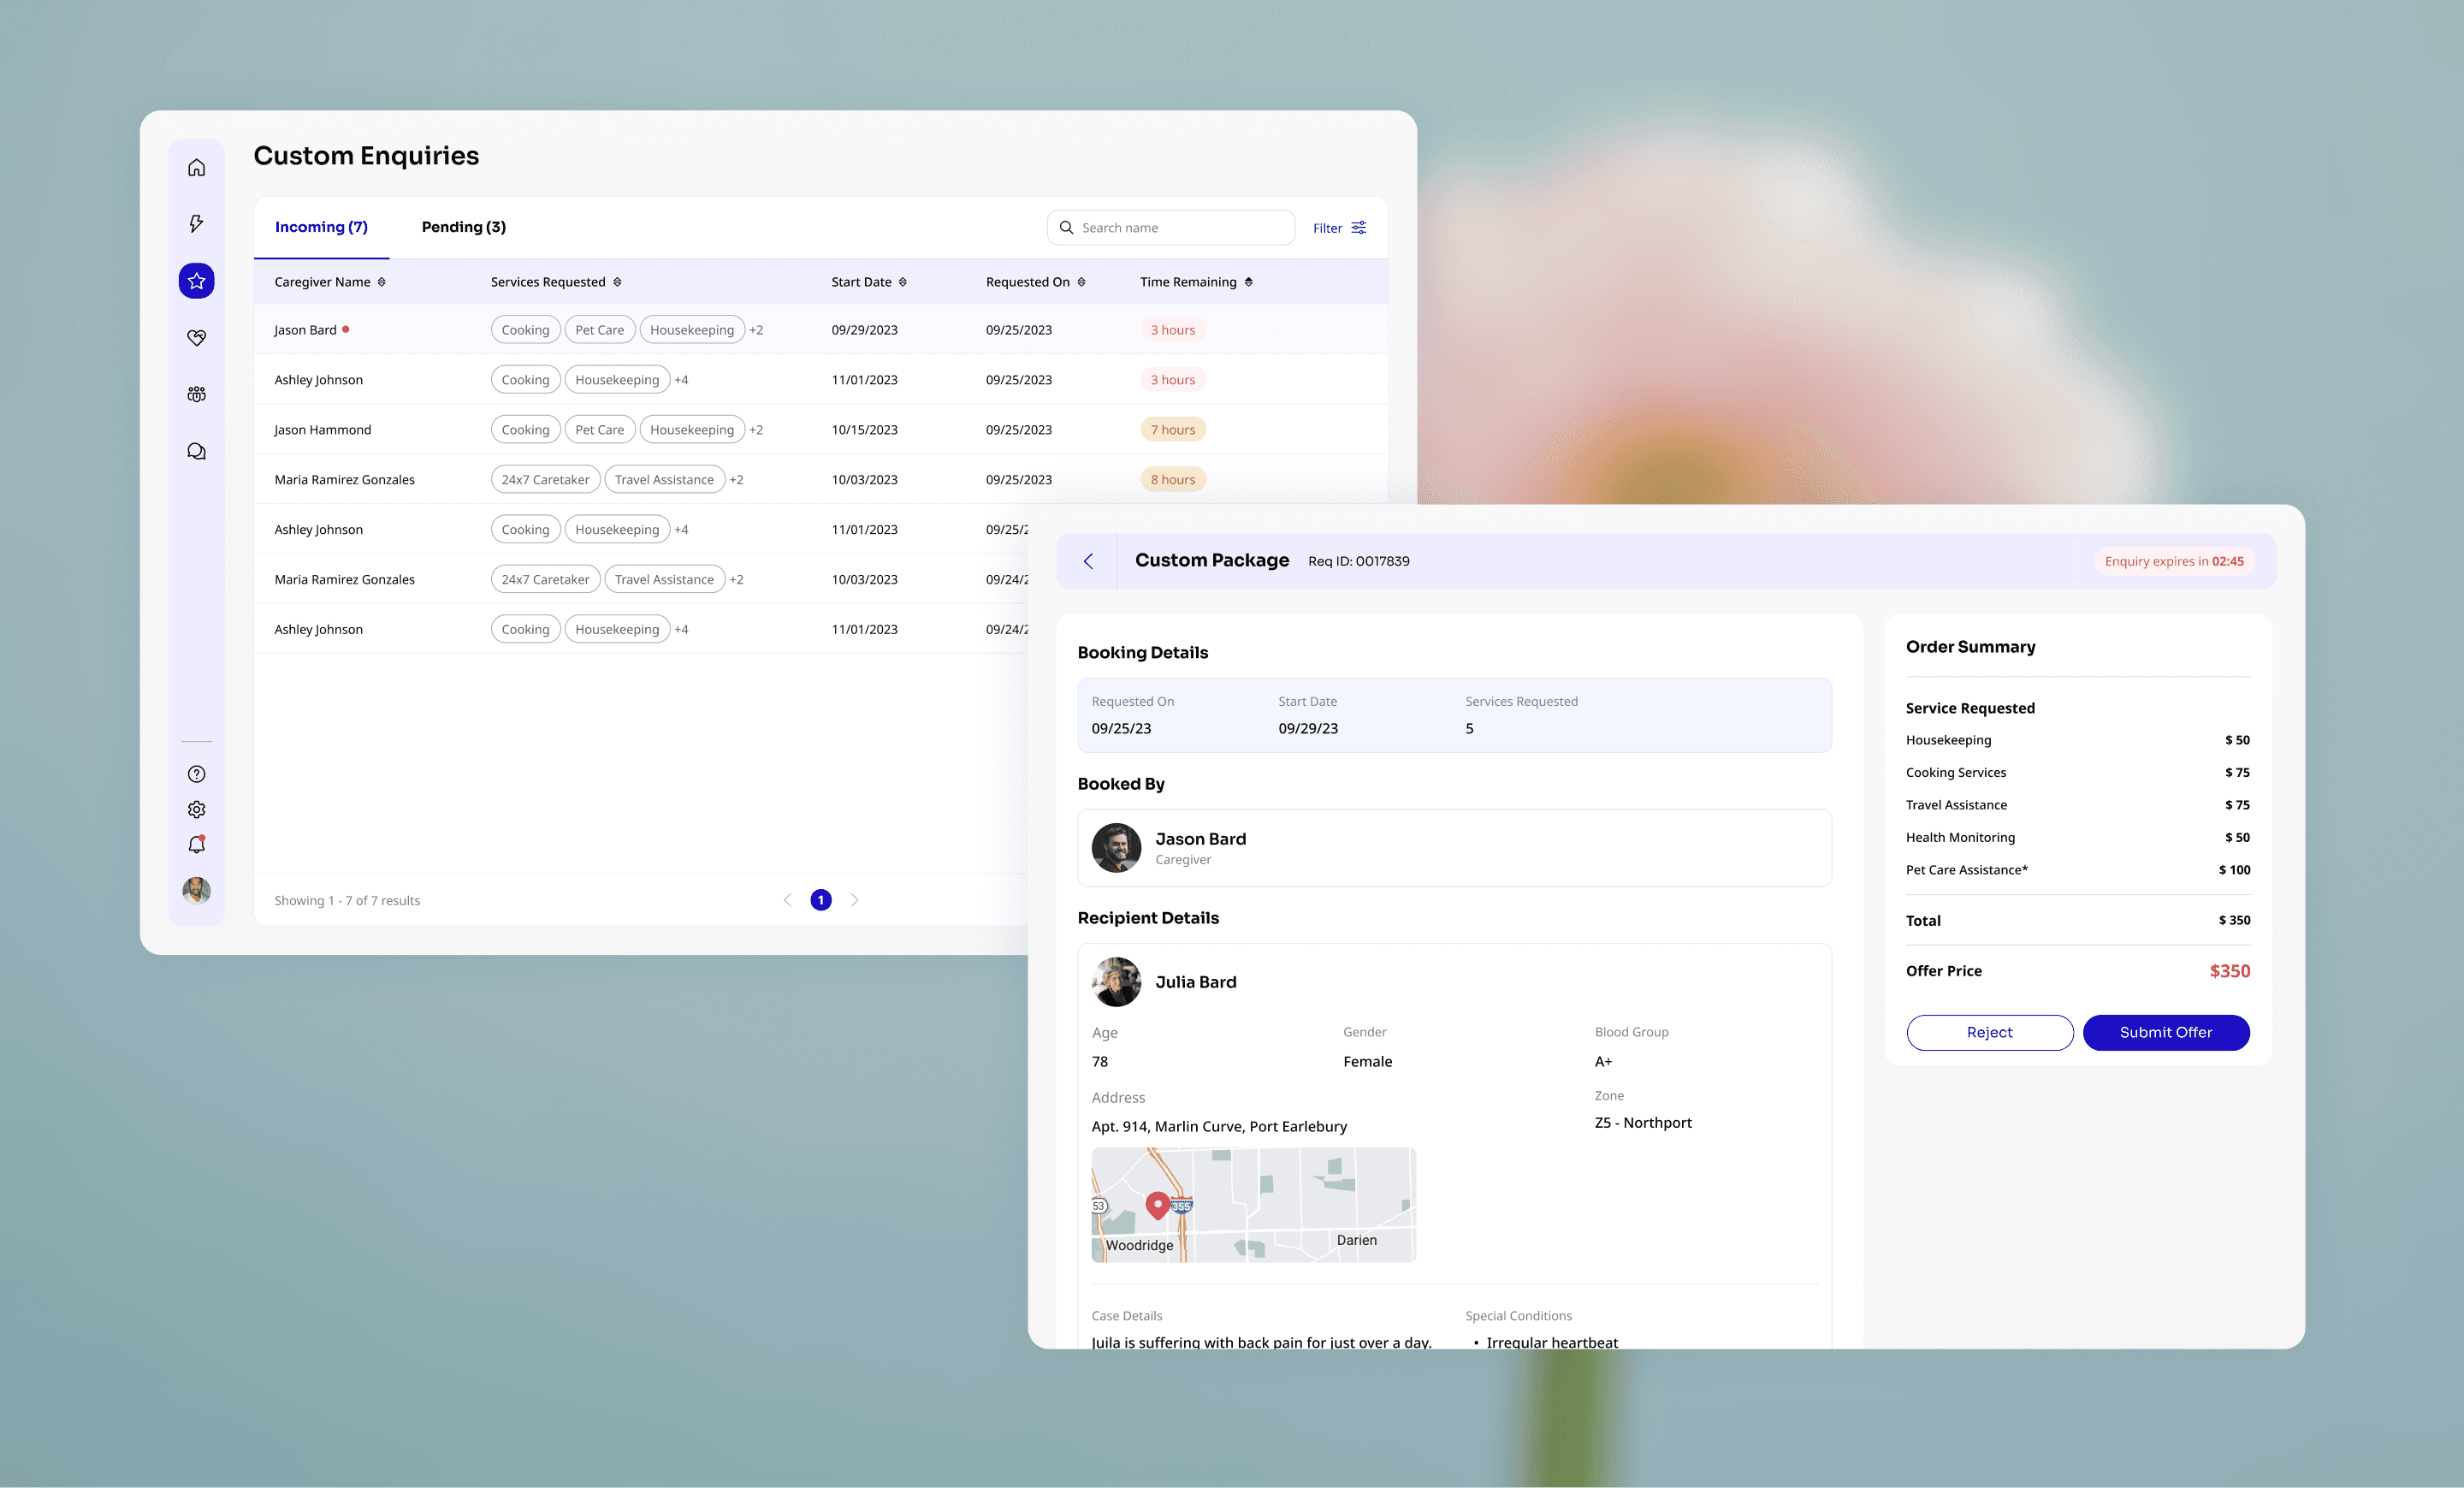Open the notifications bell icon
This screenshot has width=2464, height=1488.
click(196, 845)
